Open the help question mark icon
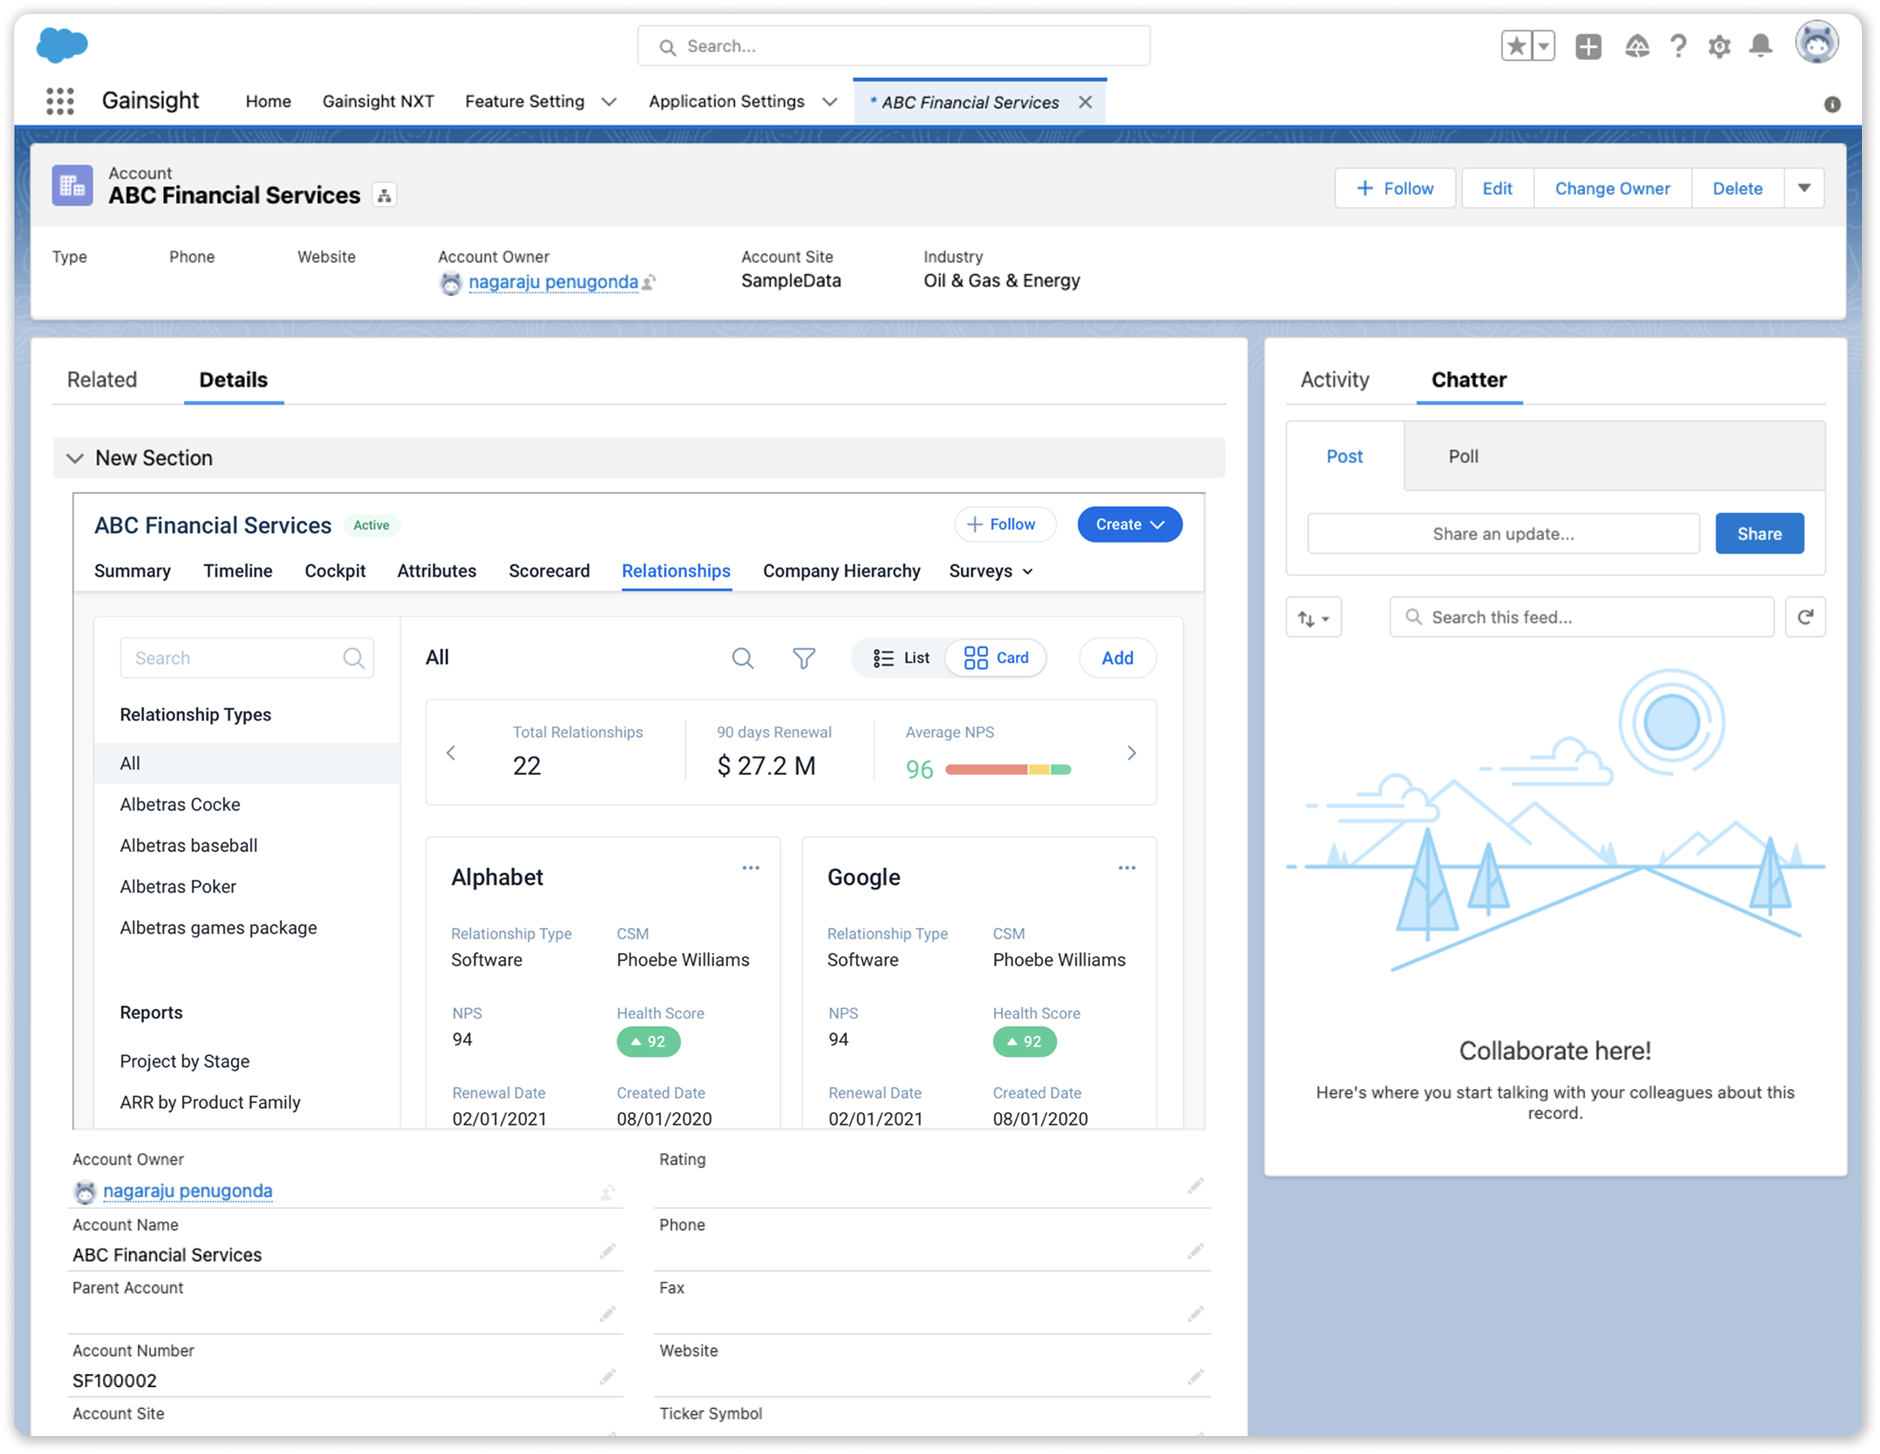The height and width of the screenshot is (1454, 1880). coord(1678,46)
